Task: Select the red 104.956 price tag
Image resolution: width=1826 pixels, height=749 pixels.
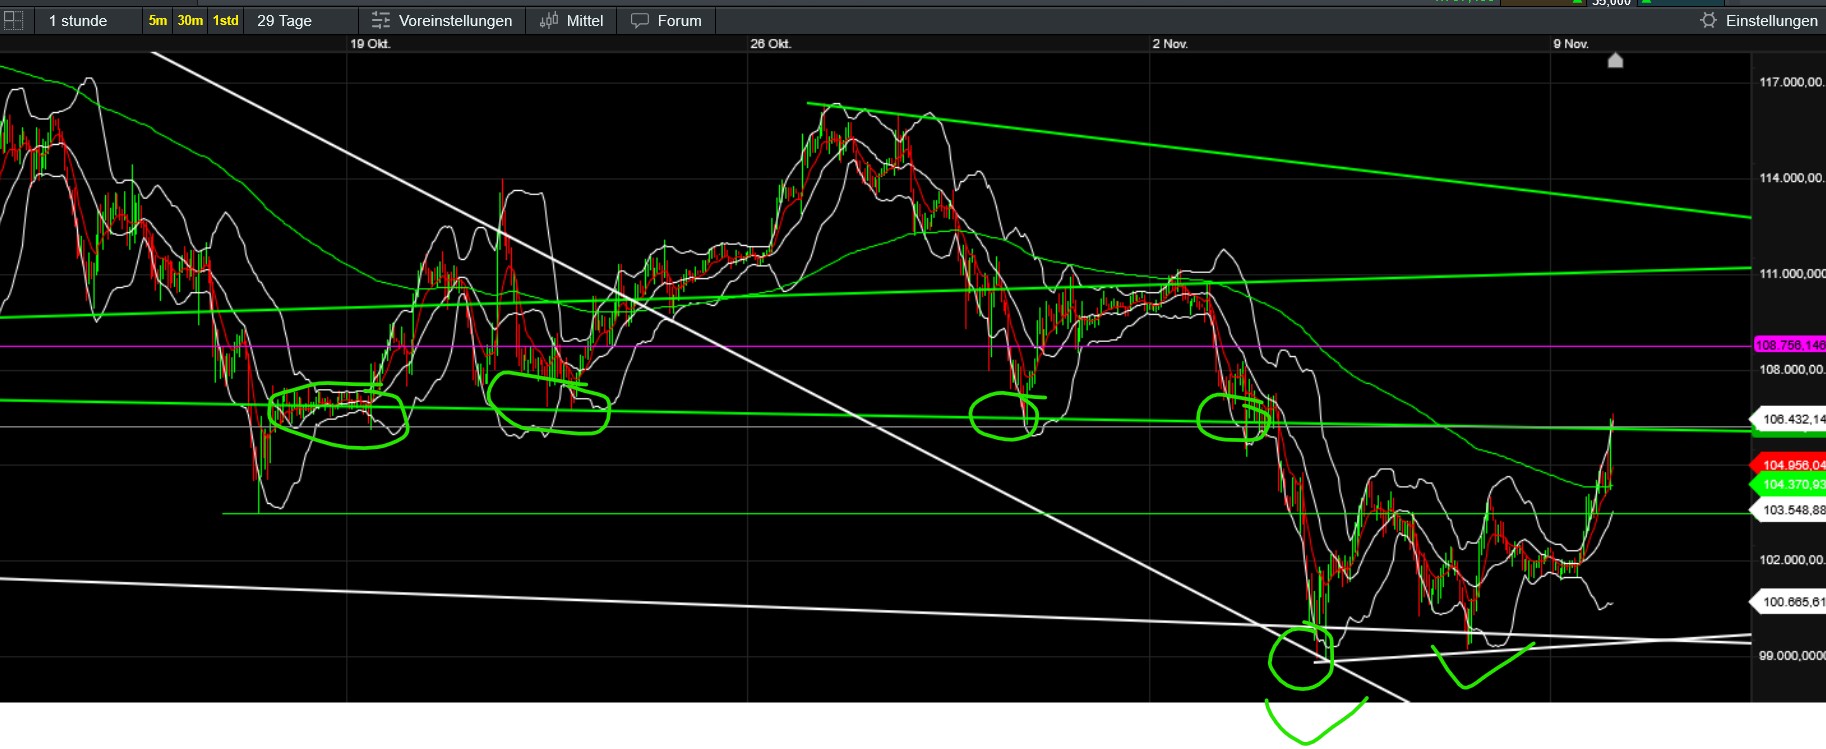Action: point(1790,465)
